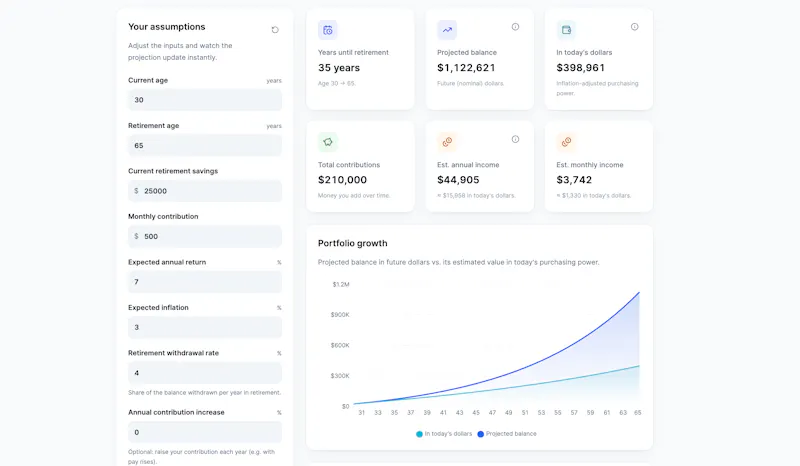Edit the Expected annual return field

[x=205, y=282]
